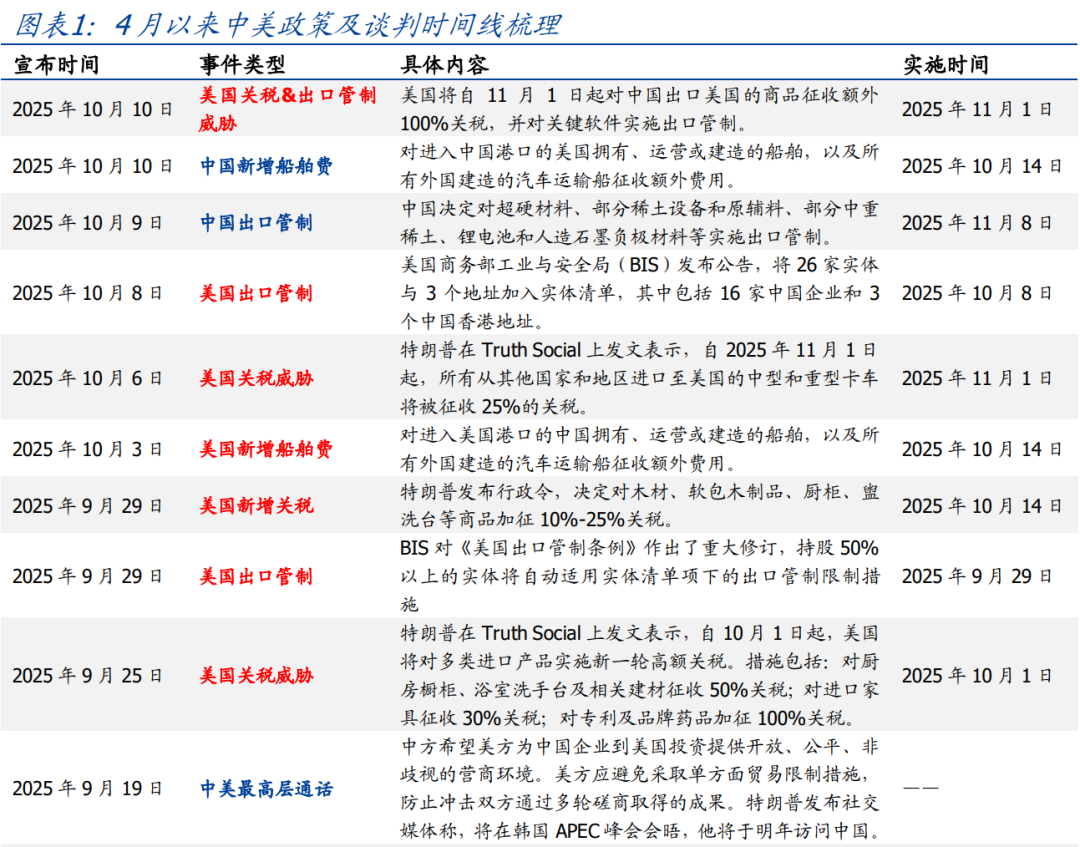Select the announcement date 2025年10月9日
1080x847 pixels.
click(x=87, y=222)
